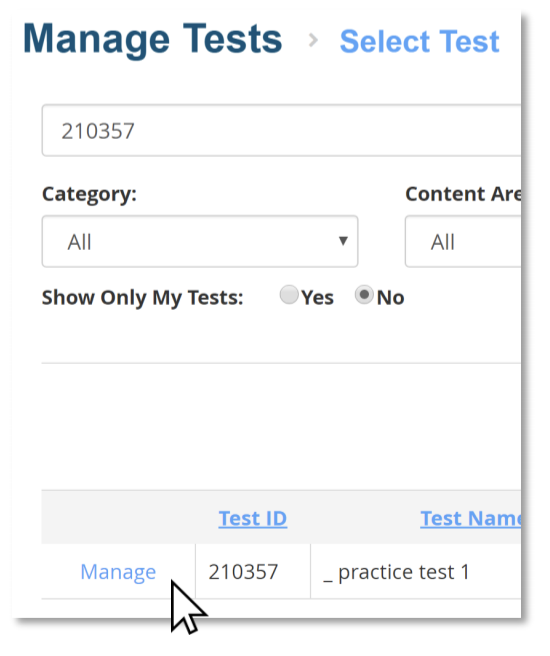Focus the search field containing 210357
Screen dimensions: 550x656
pyautogui.click(x=281, y=131)
